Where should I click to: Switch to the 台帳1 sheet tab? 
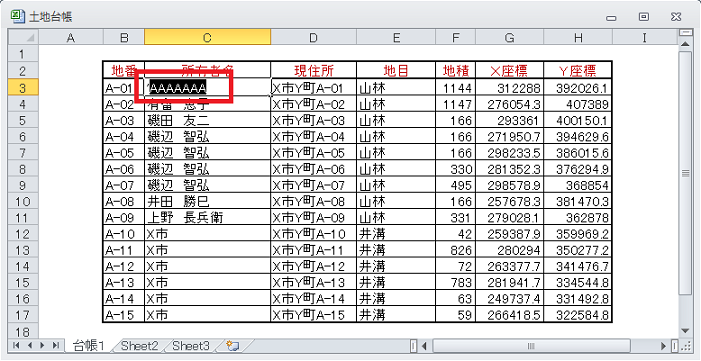[x=89, y=345]
